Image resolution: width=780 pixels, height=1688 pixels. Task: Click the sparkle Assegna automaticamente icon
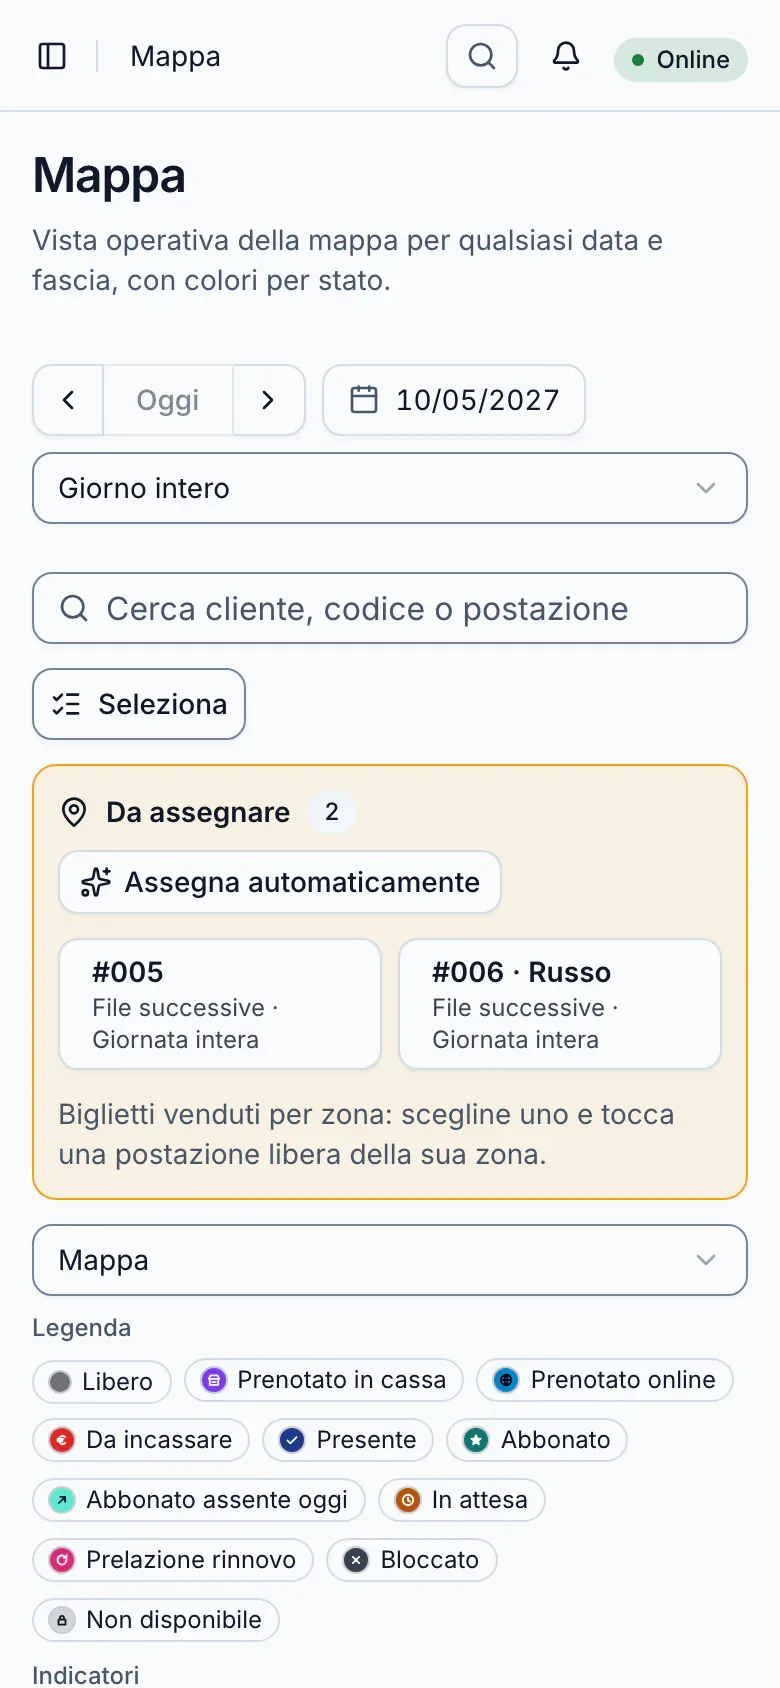point(96,882)
